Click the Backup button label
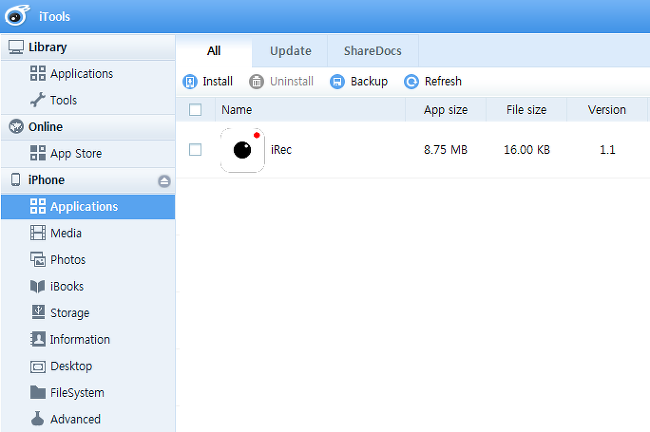 pyautogui.click(x=369, y=81)
